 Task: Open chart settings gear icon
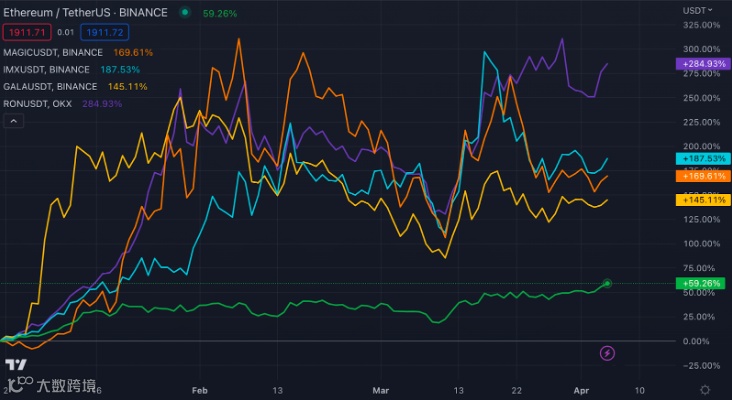tap(705, 390)
